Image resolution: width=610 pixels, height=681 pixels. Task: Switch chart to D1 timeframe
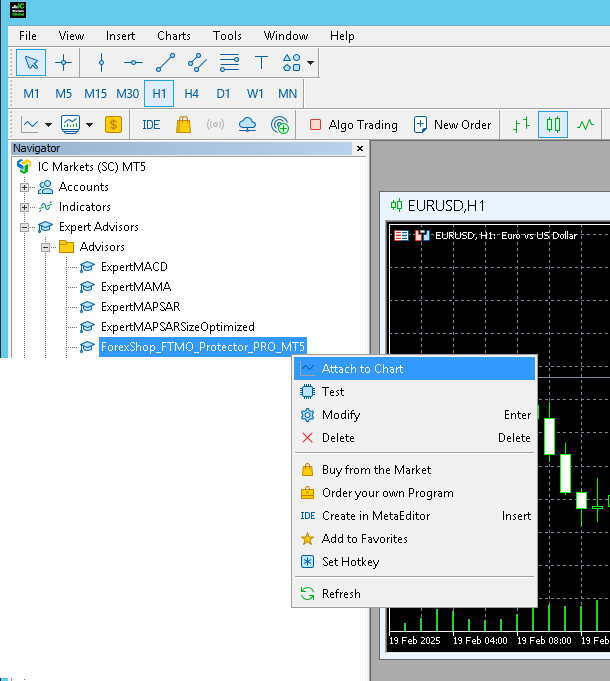coord(223,93)
